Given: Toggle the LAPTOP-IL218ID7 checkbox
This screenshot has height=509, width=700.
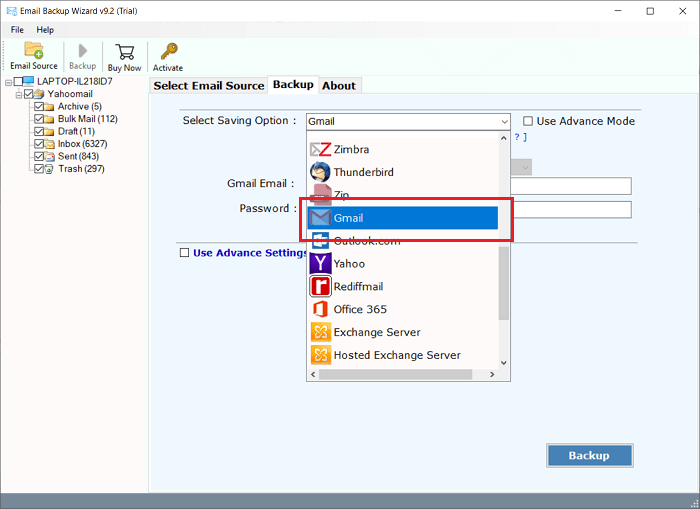Looking at the screenshot, I should pos(18,81).
